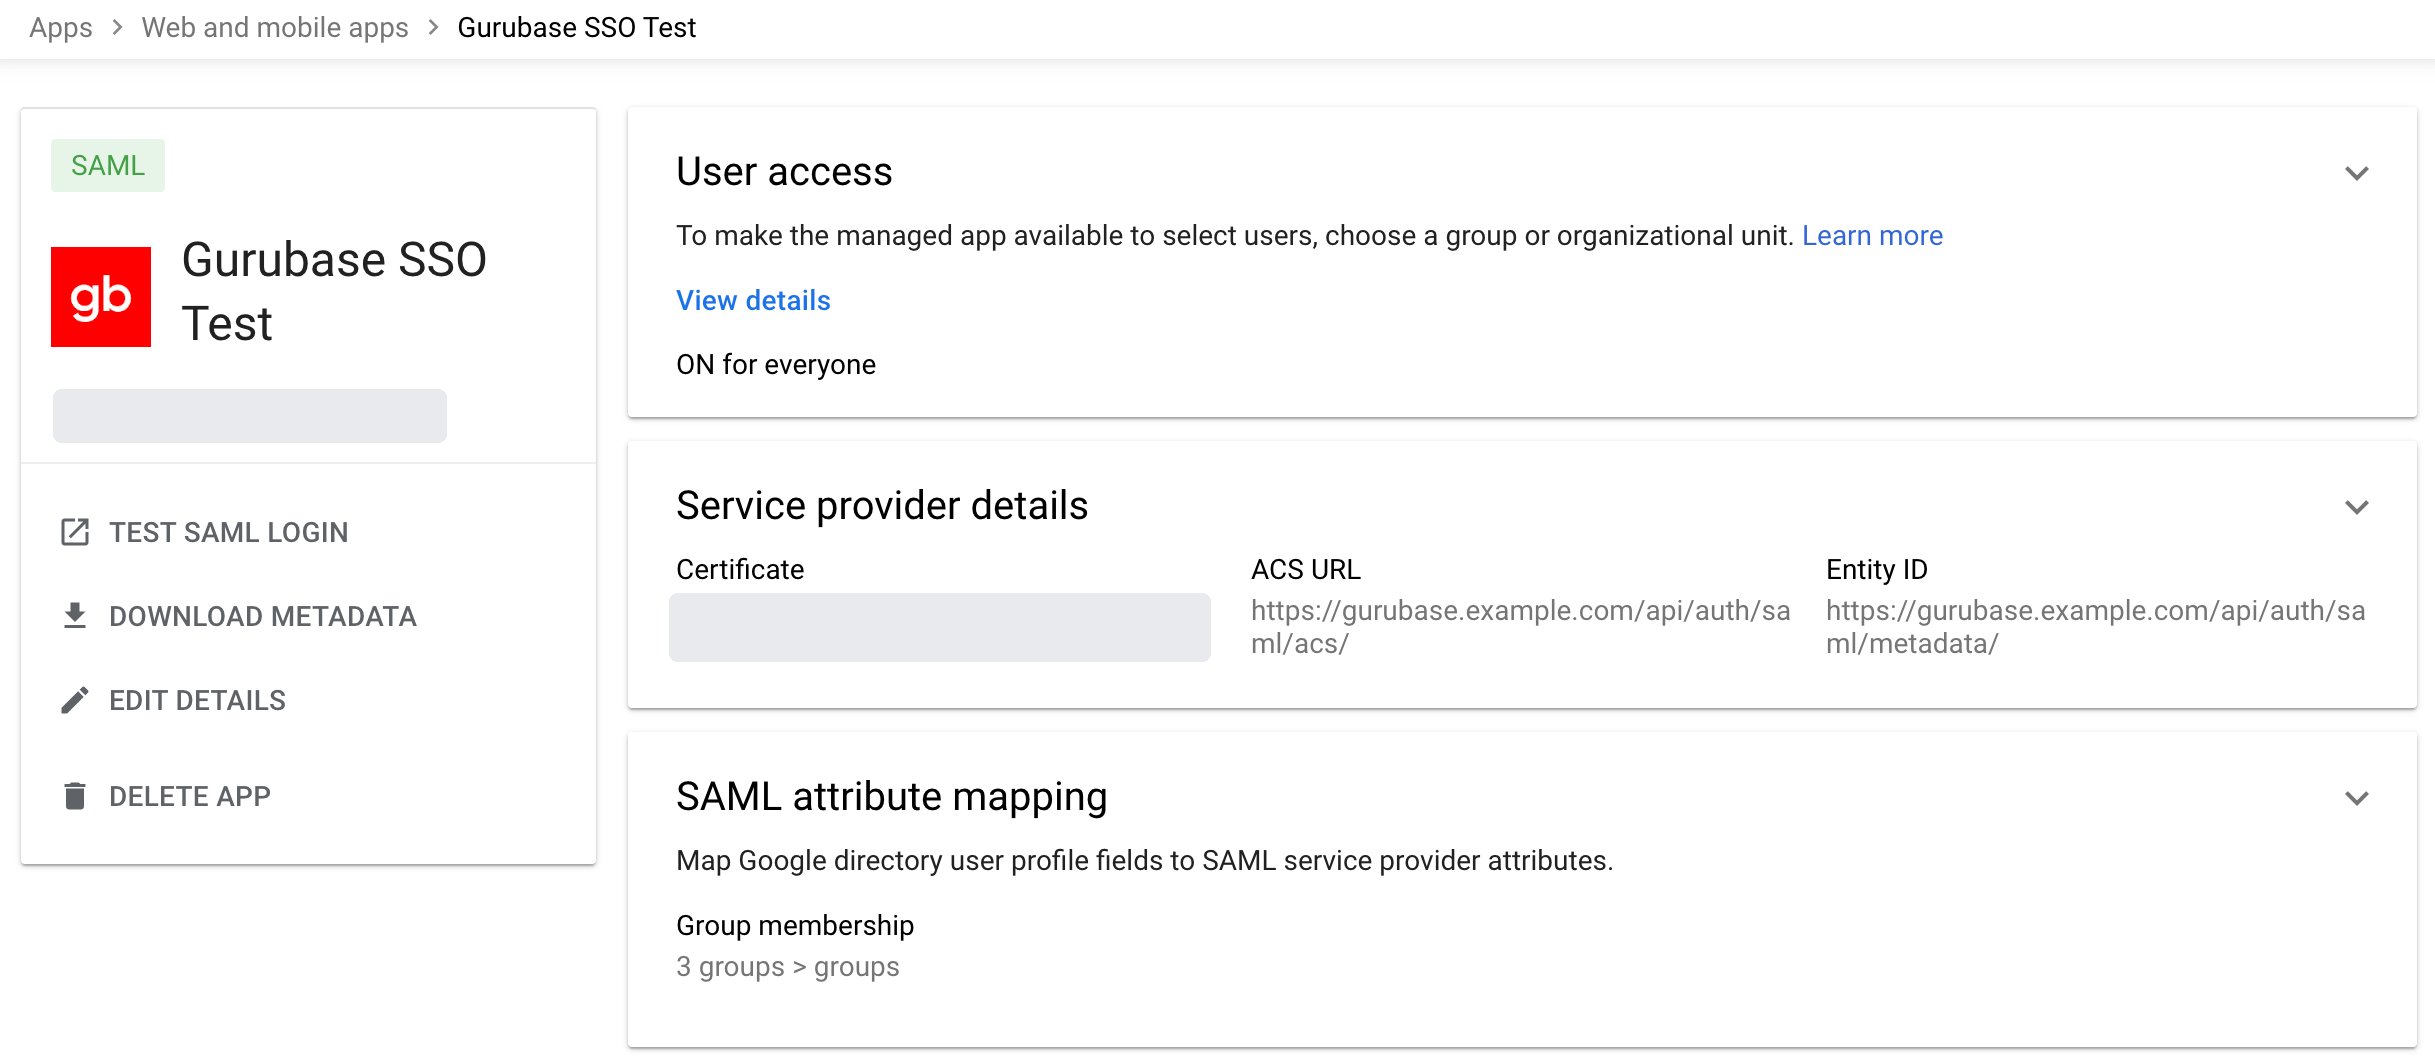Click the gray placeholder bar under app title

coord(250,416)
